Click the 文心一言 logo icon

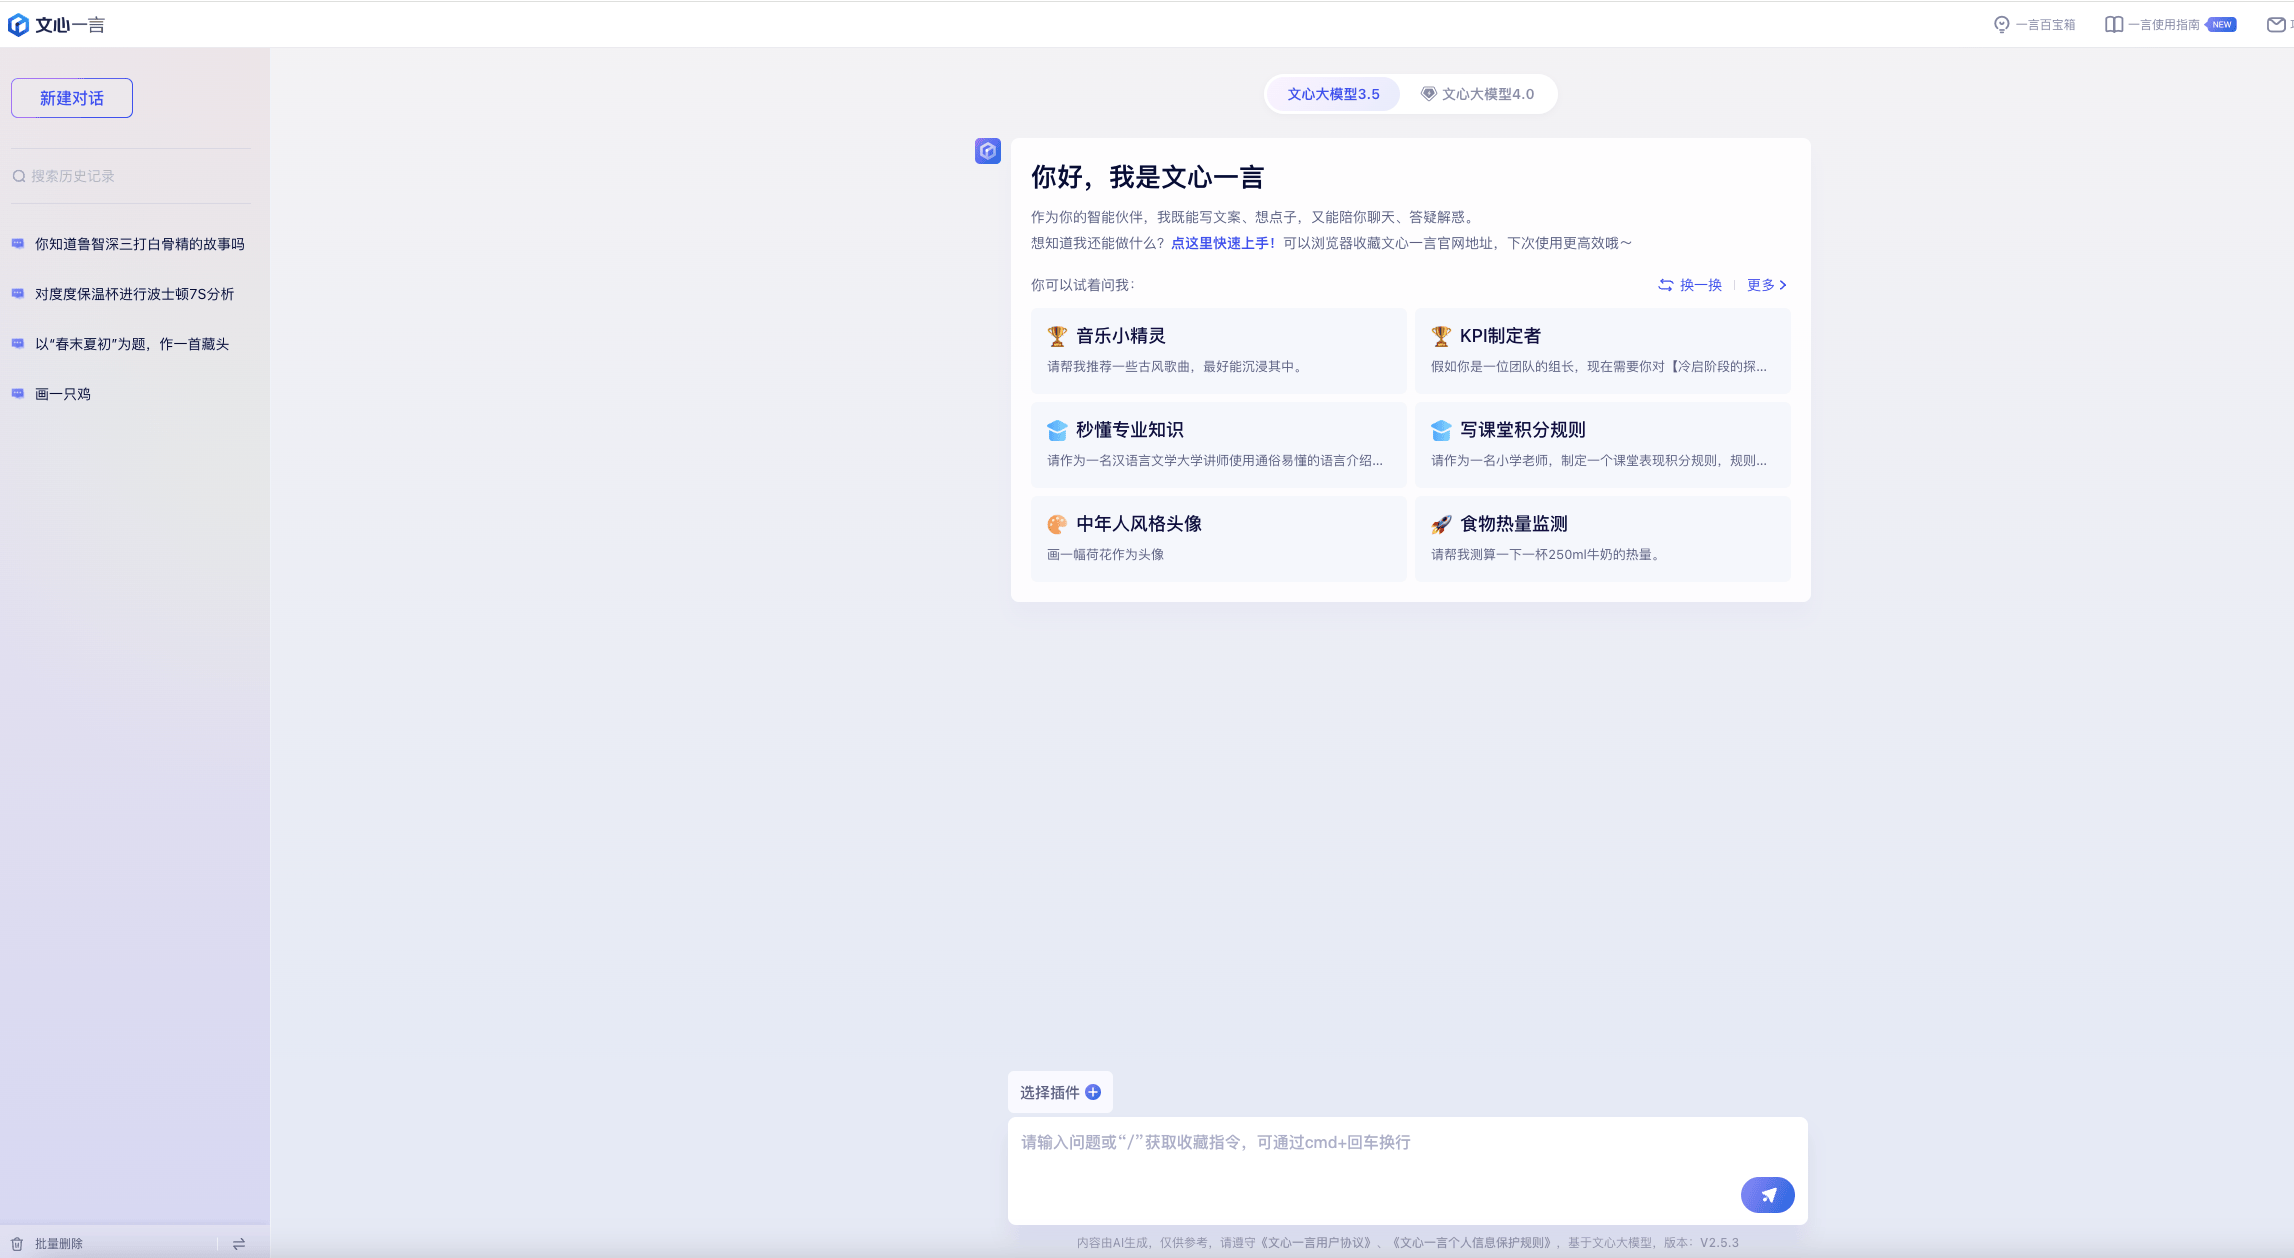coord(18,25)
